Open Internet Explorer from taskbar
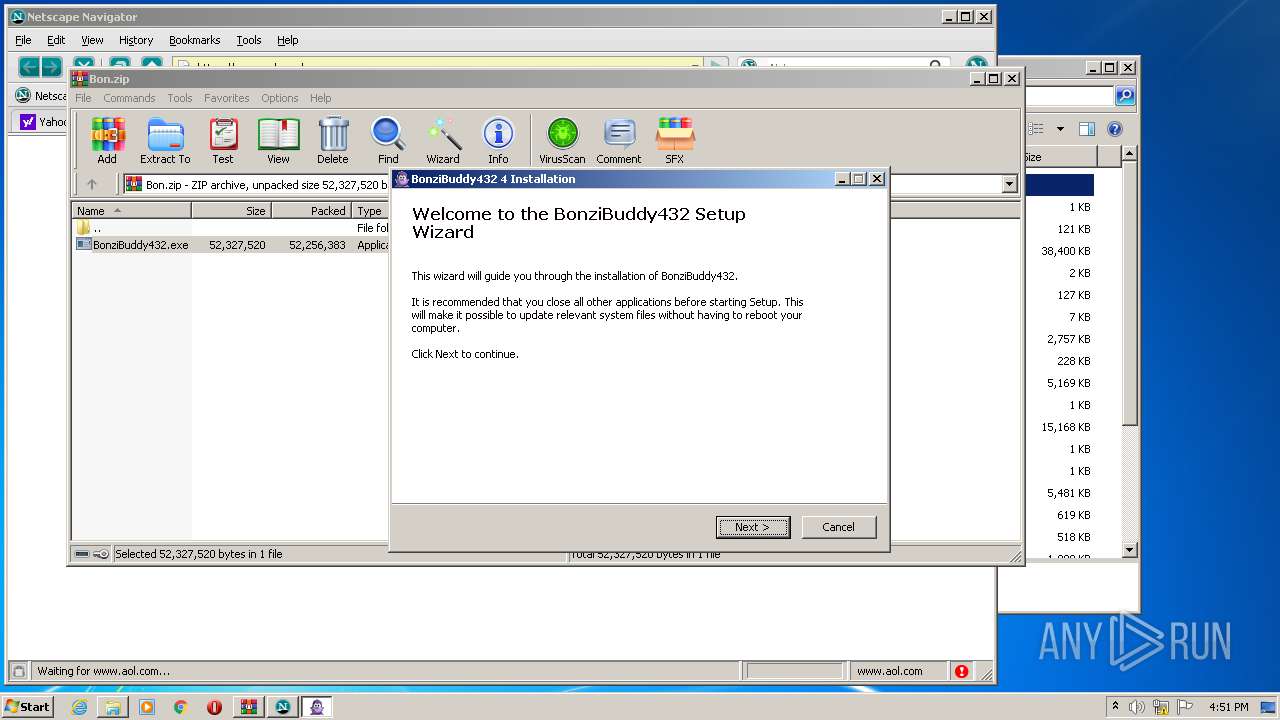This screenshot has height=720, width=1280. click(x=79, y=707)
